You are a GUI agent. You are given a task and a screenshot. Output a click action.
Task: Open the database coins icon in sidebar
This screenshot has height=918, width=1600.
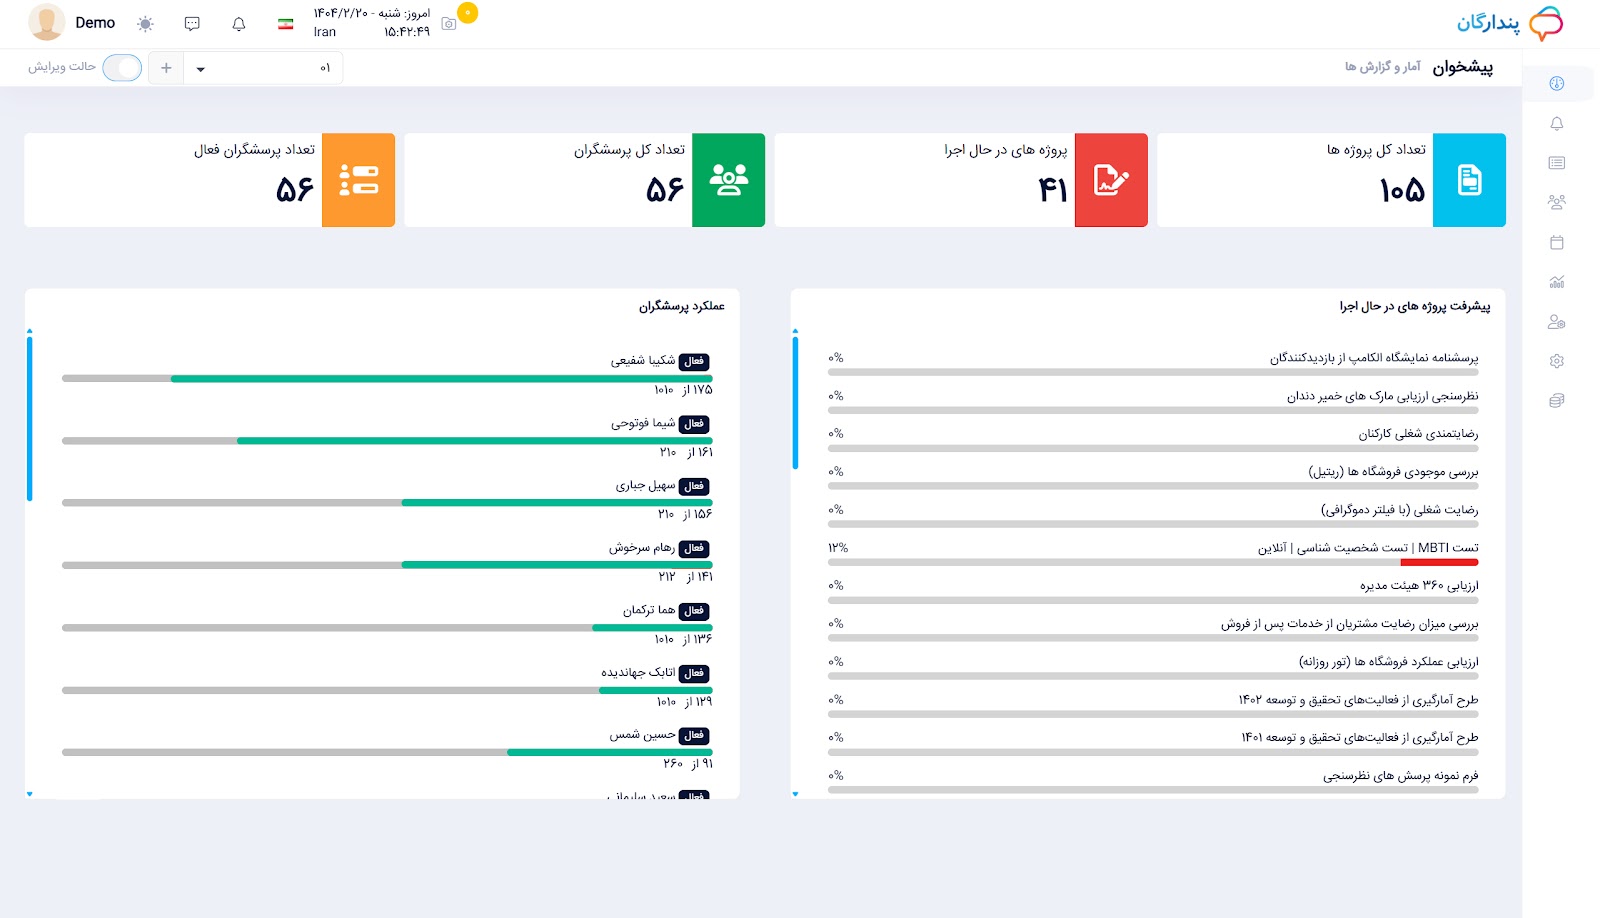tap(1556, 401)
